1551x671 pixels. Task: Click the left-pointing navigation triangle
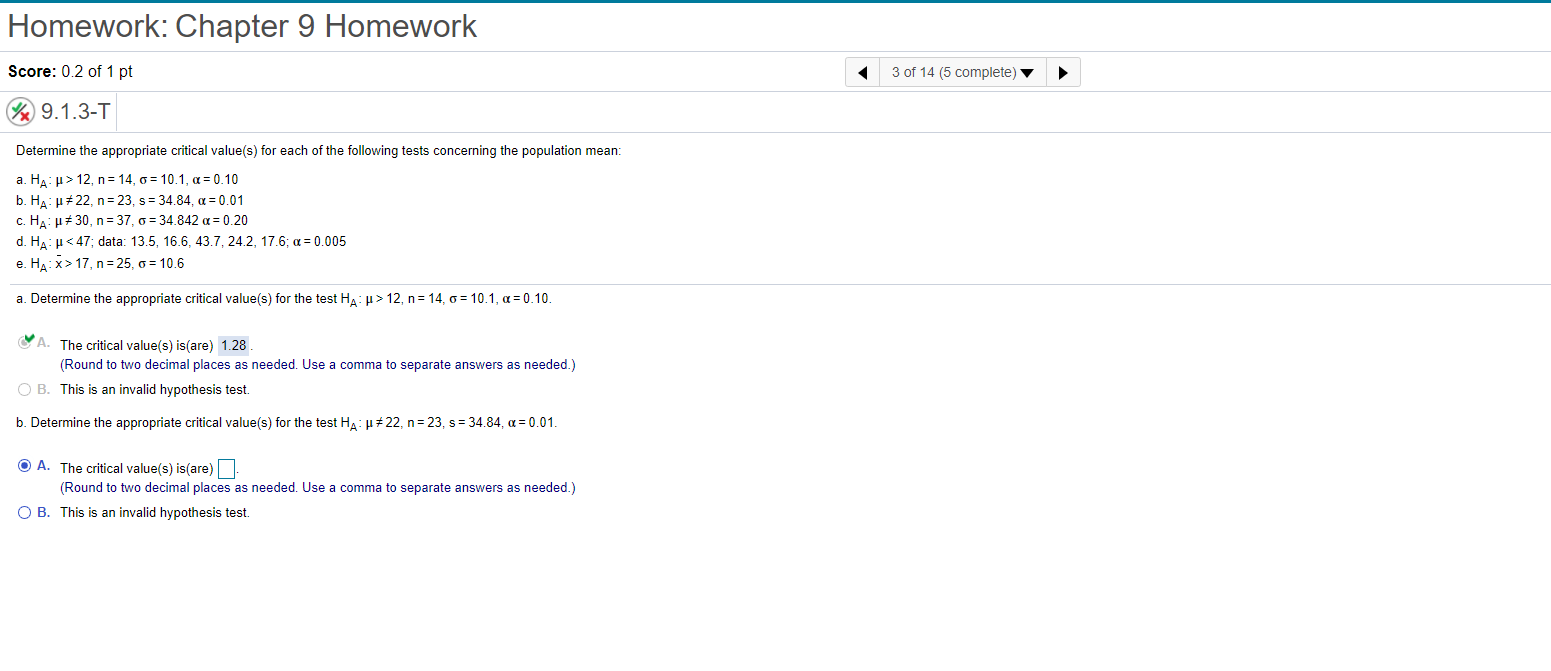[x=862, y=71]
